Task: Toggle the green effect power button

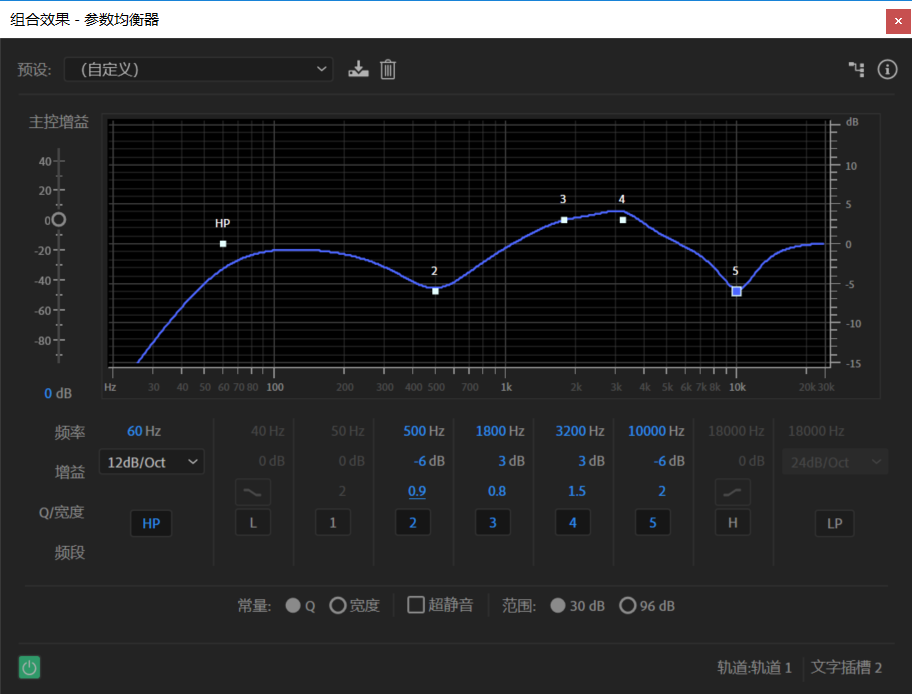Action: coord(29,667)
